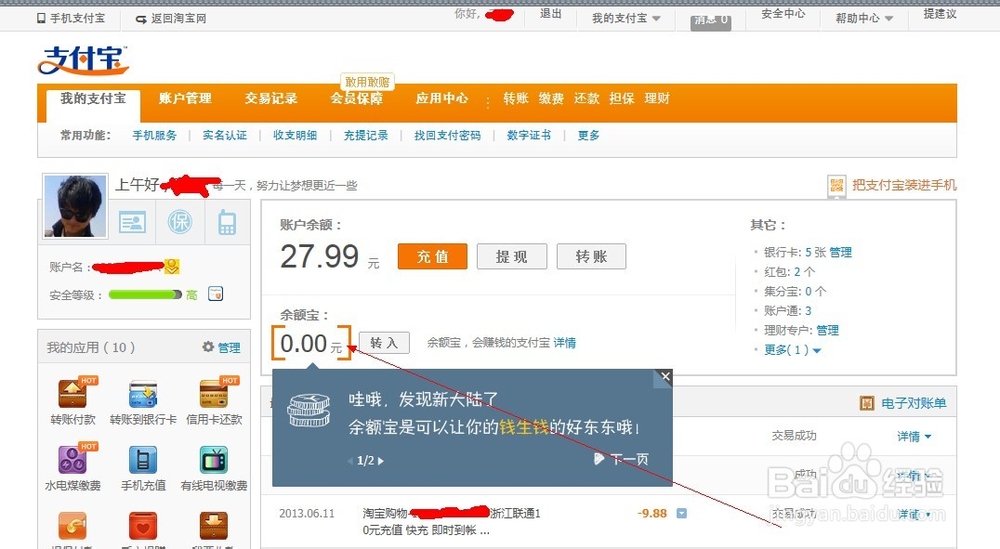This screenshot has width=1000, height=549.
Task: Expand 详情 dropdown in first transaction row
Action: [914, 436]
